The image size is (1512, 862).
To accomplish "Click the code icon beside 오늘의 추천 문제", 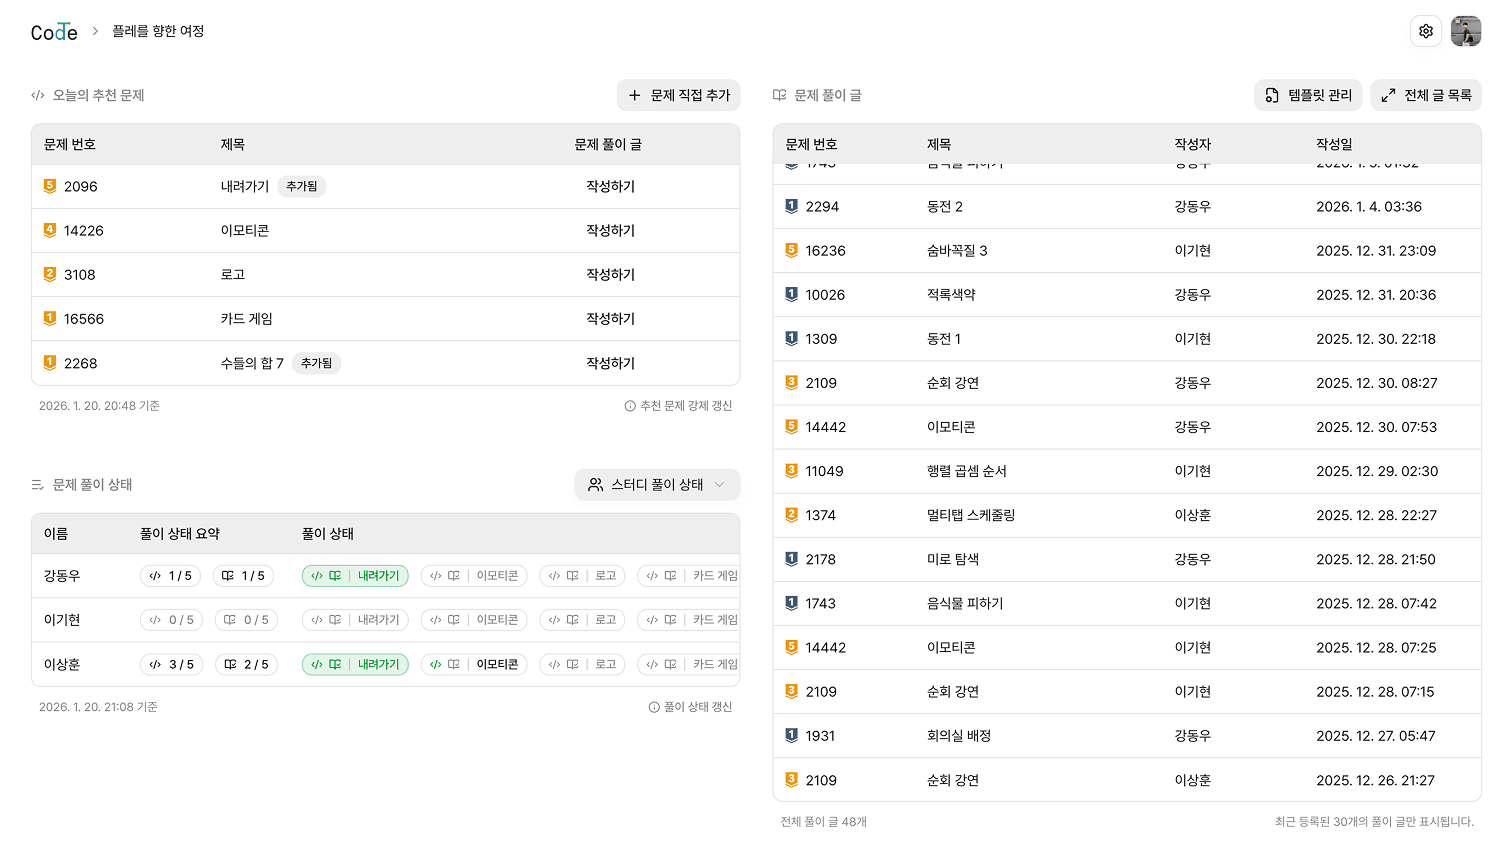I will coord(37,95).
